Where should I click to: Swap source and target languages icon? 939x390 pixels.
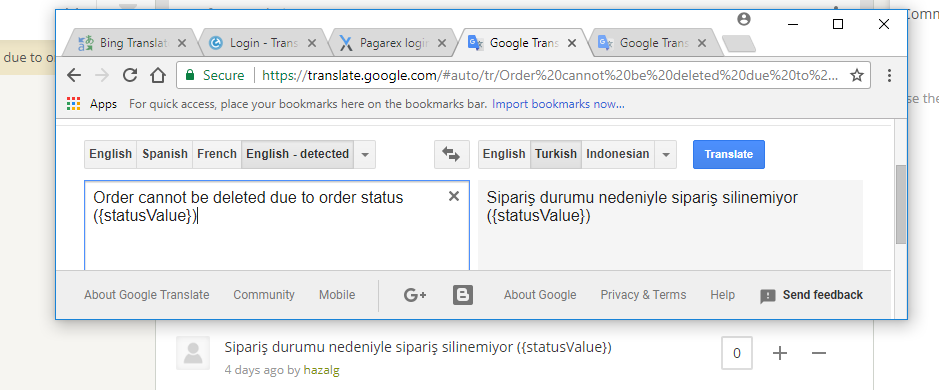(451, 155)
